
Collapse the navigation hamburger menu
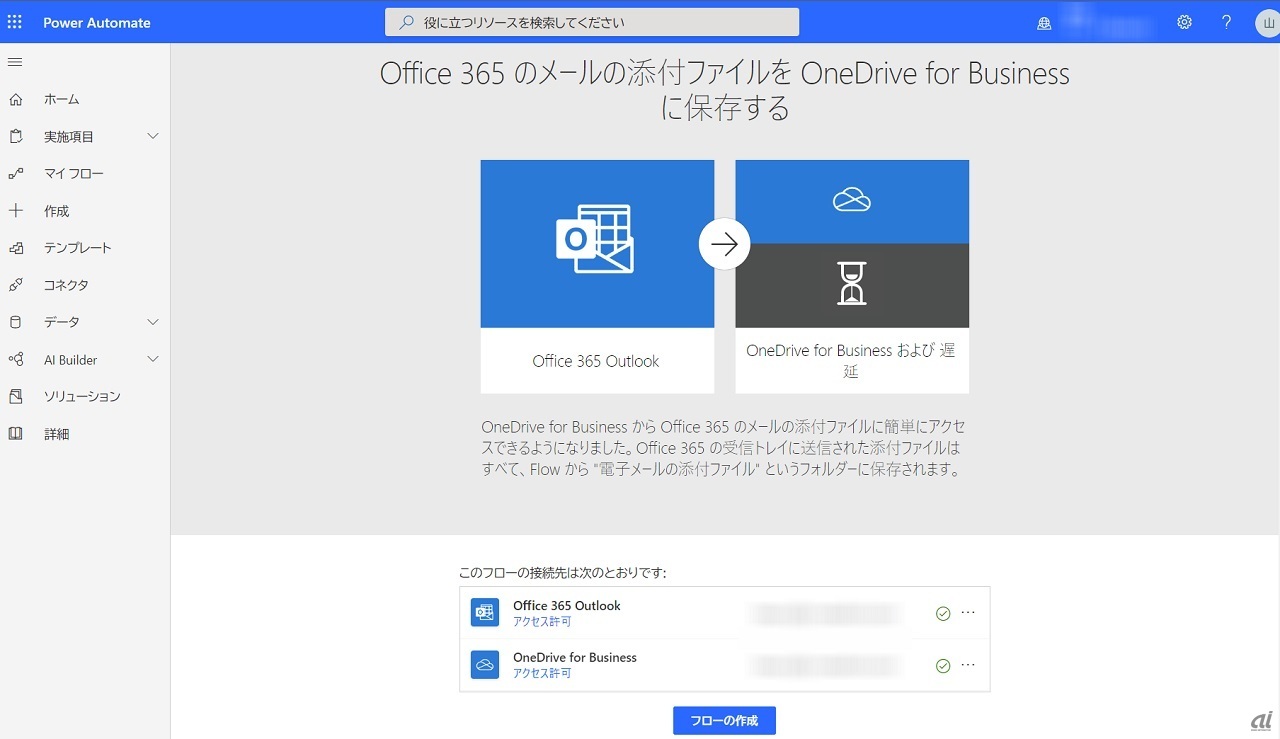pos(15,62)
